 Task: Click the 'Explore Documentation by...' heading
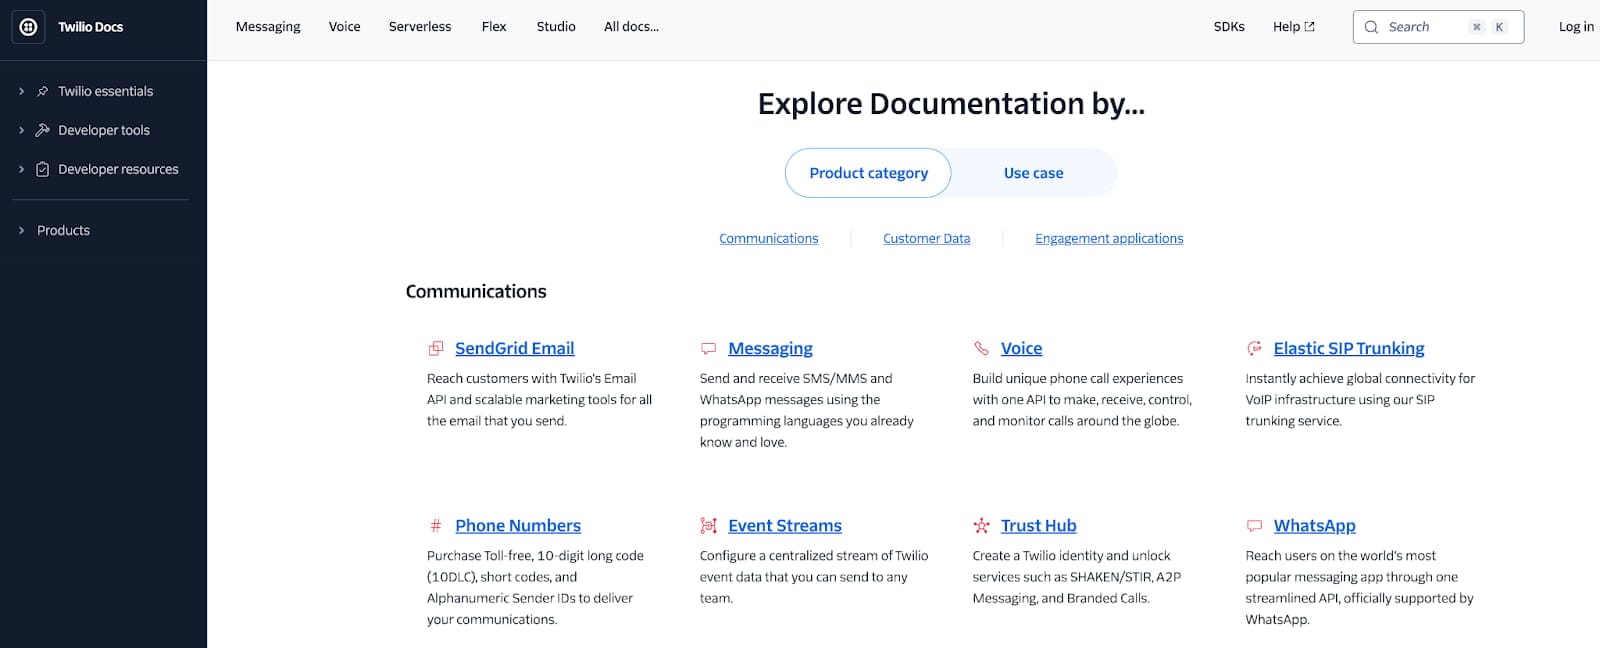point(951,103)
